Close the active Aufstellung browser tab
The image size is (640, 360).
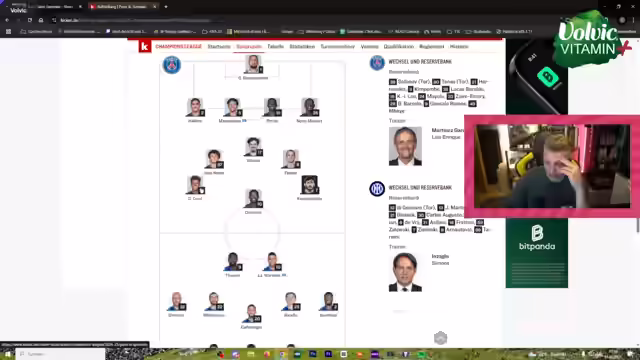point(155,7)
